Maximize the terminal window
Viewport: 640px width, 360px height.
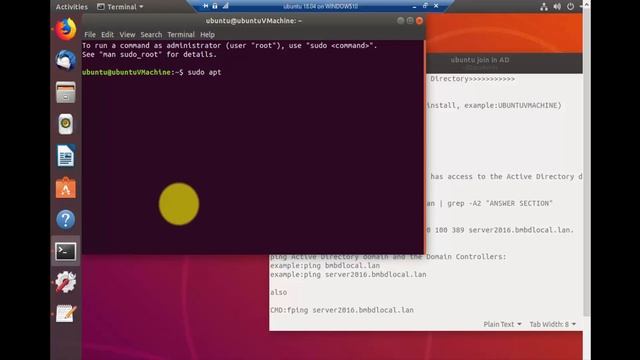410,21
